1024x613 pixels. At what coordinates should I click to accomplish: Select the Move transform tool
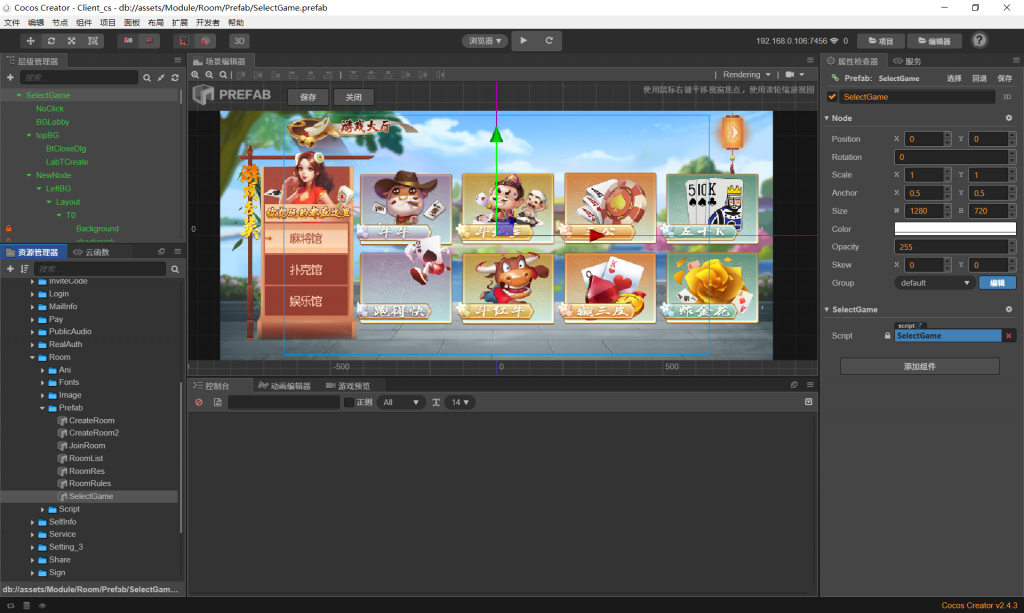click(31, 41)
